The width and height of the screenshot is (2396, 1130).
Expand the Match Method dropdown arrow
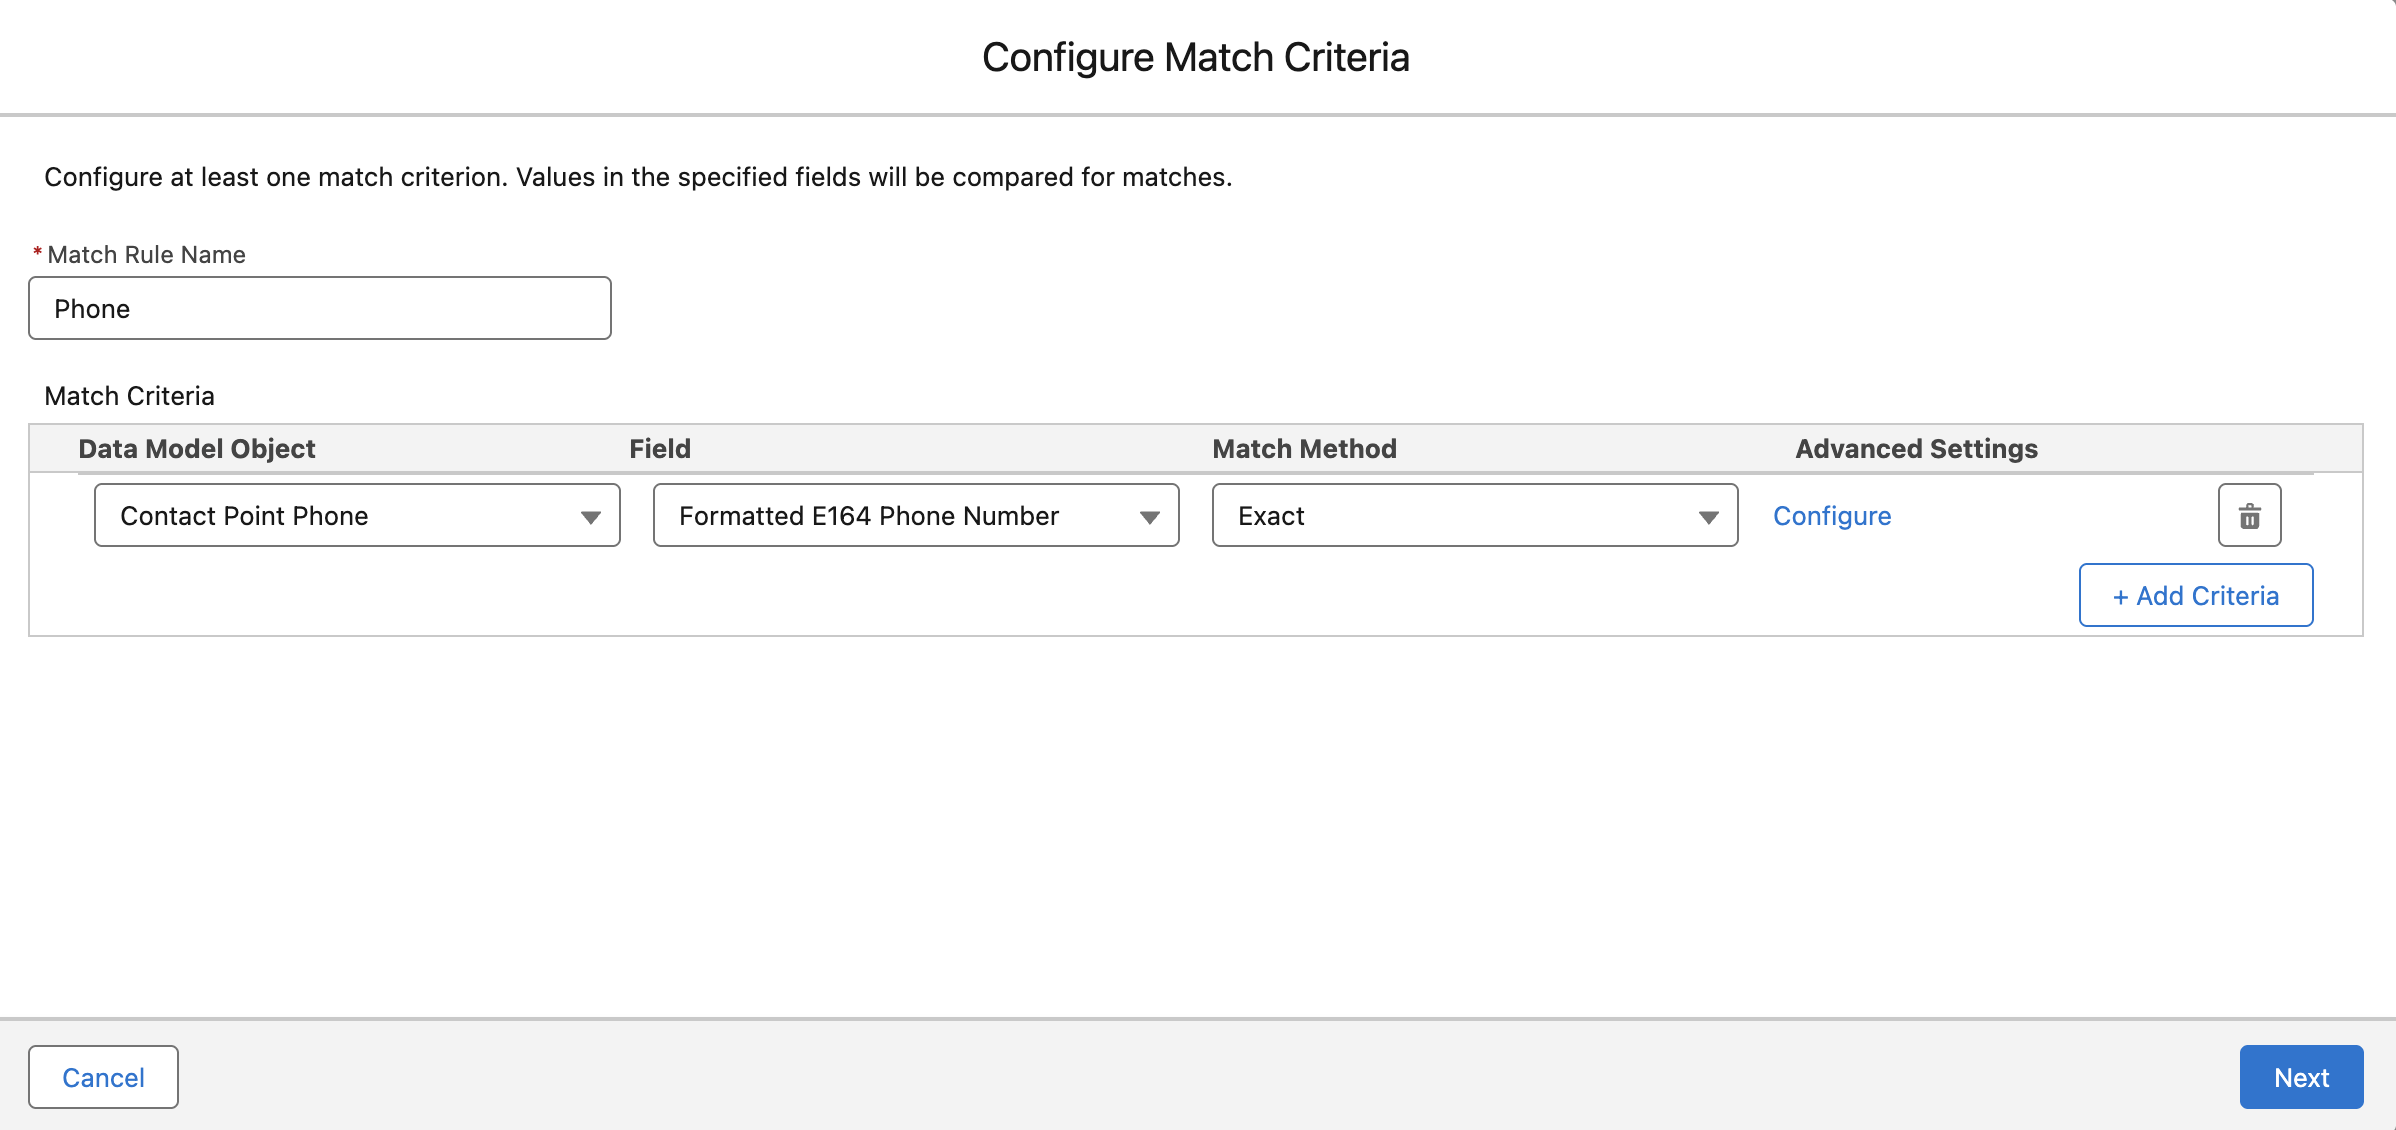(x=1708, y=517)
